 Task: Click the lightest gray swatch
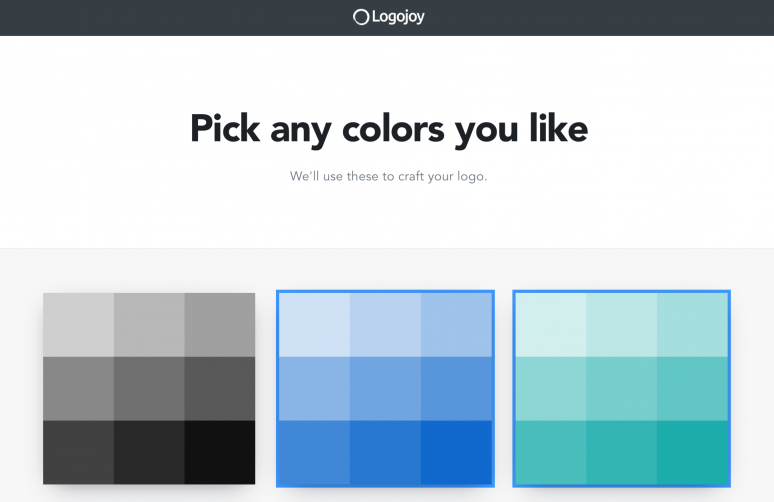[78, 325]
